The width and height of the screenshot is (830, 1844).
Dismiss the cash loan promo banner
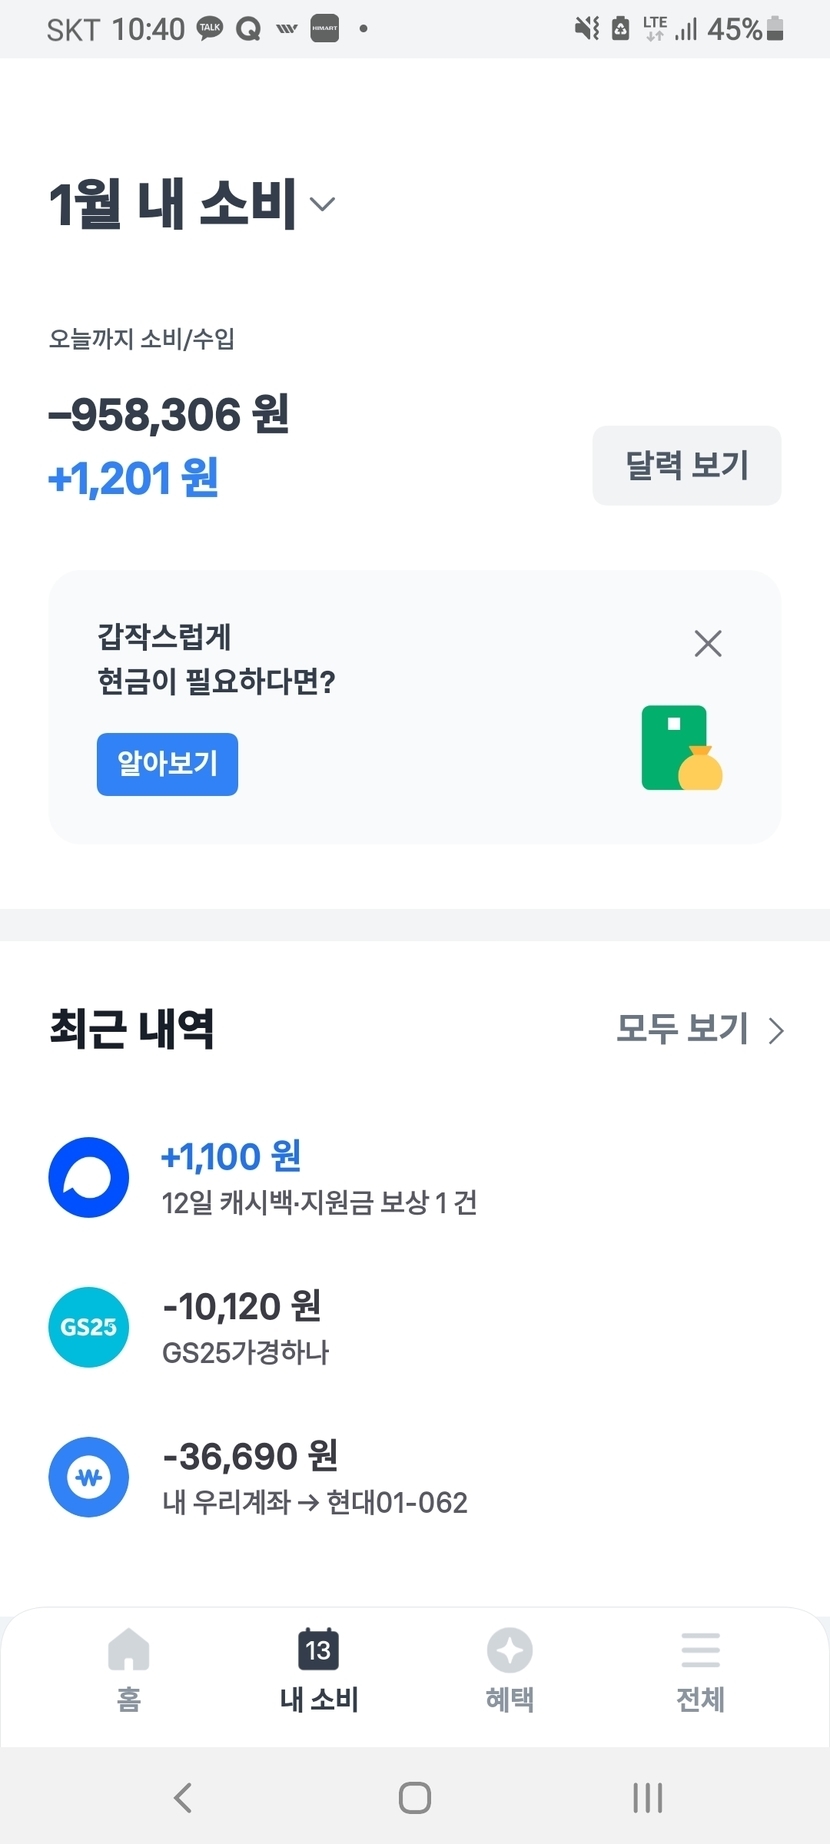click(708, 643)
